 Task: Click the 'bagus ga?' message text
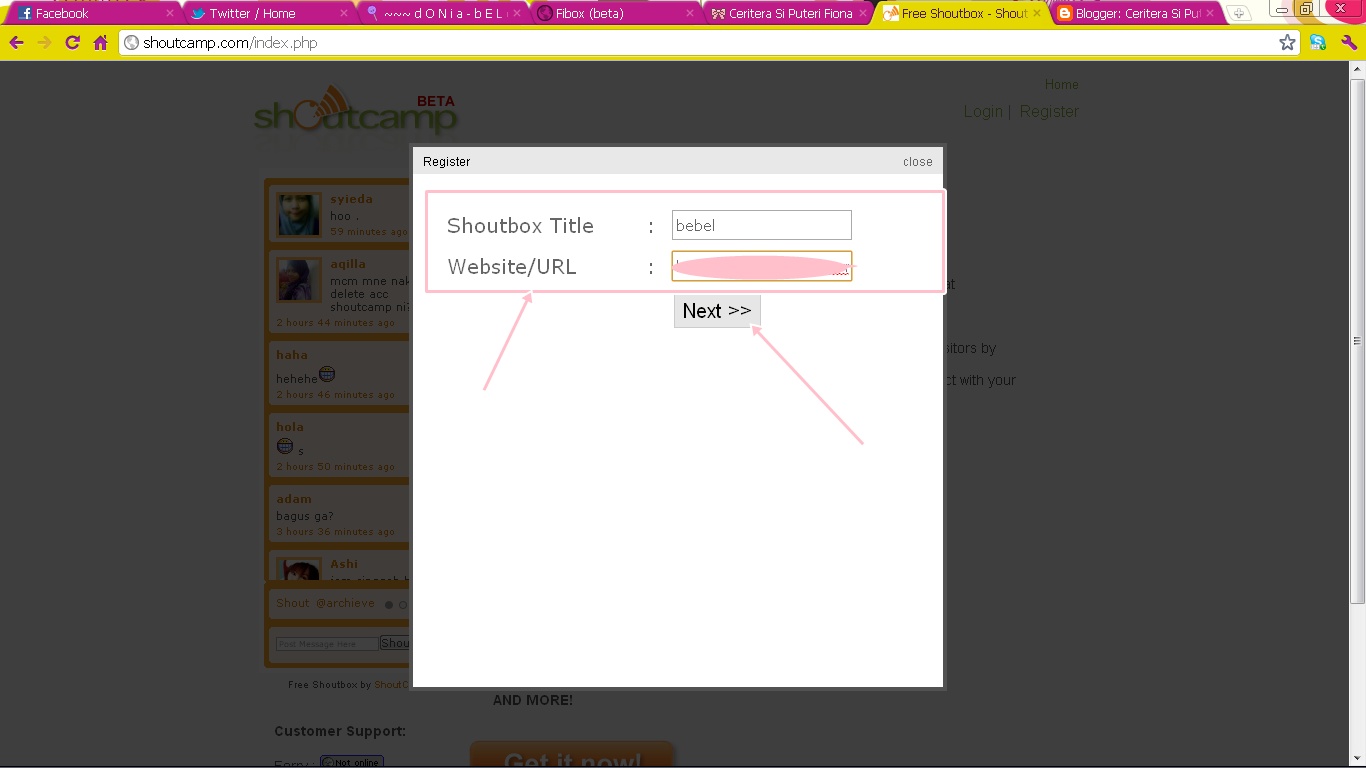click(305, 516)
